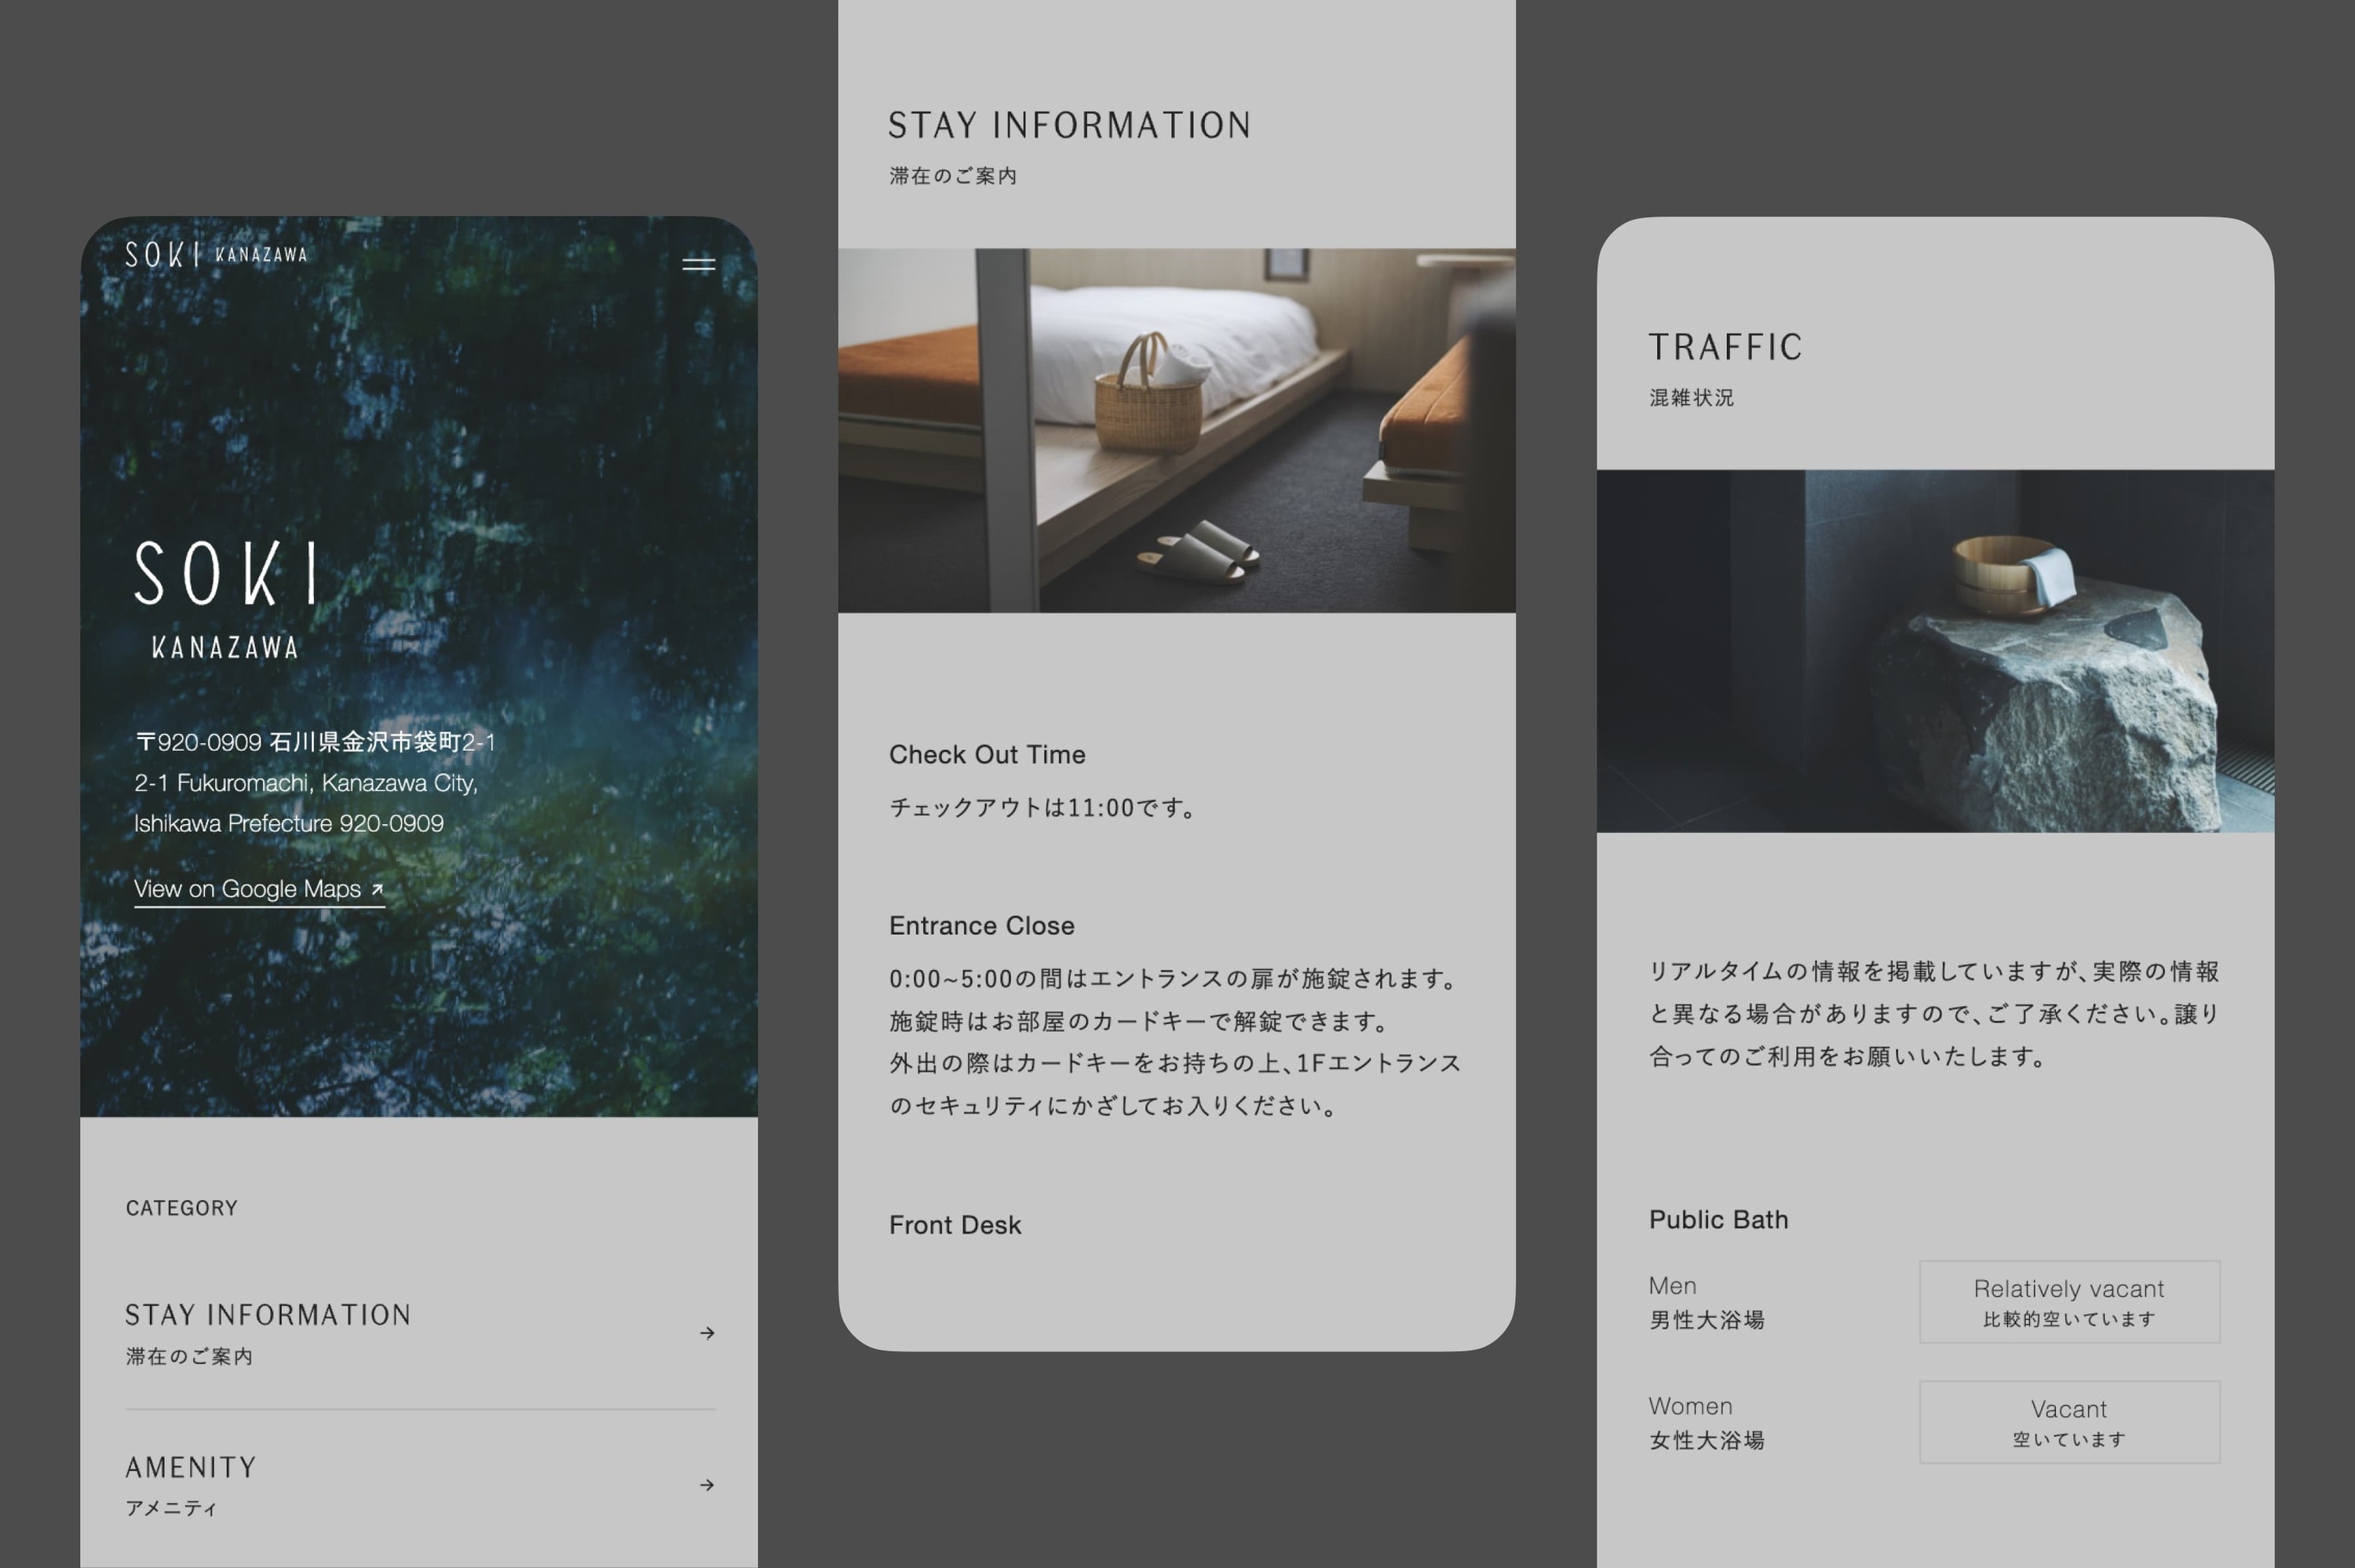Click the arrow next to Stay Information
This screenshot has width=2355, height=1568.
click(x=707, y=1333)
